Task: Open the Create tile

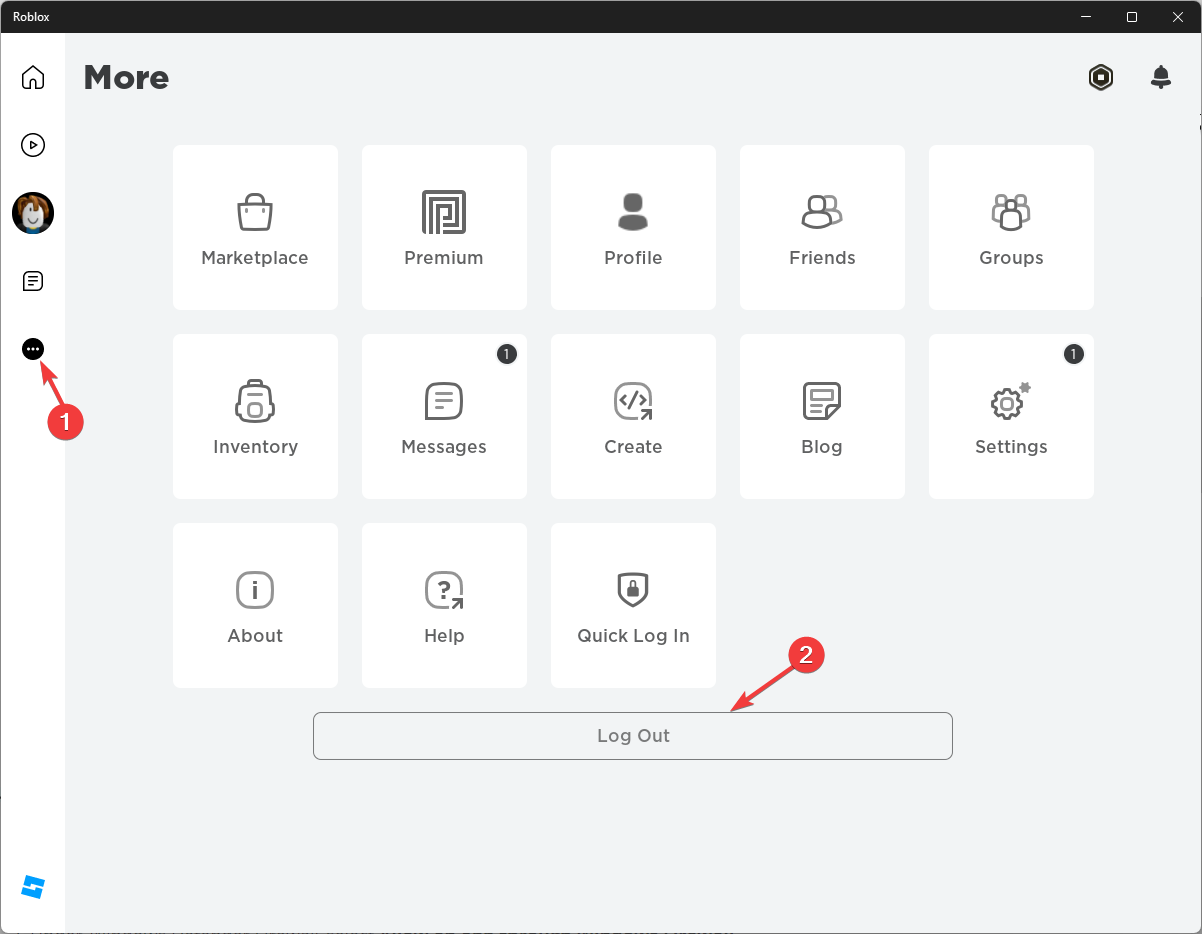Action: click(x=633, y=416)
